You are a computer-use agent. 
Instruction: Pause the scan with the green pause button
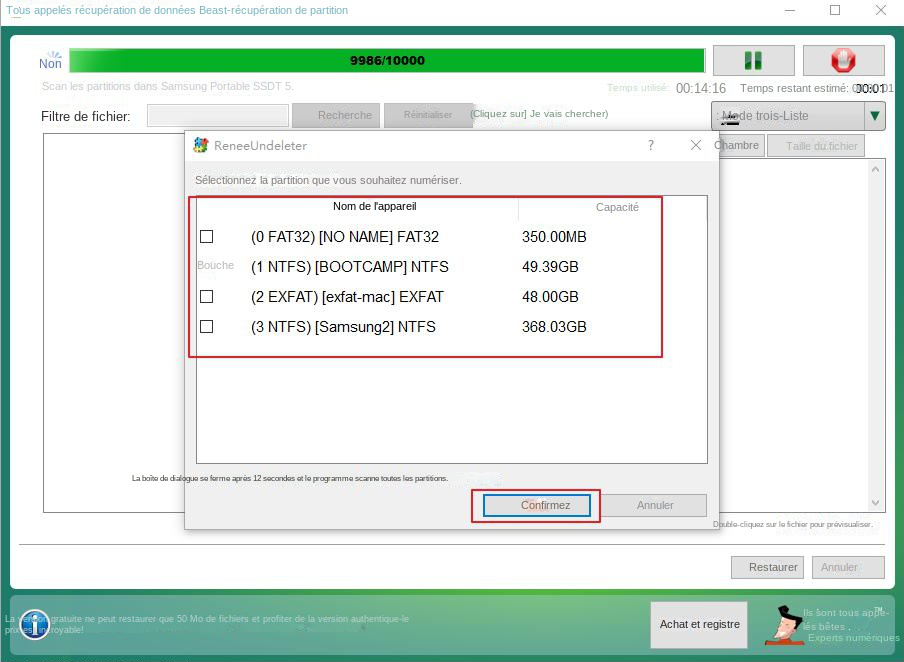pos(754,61)
